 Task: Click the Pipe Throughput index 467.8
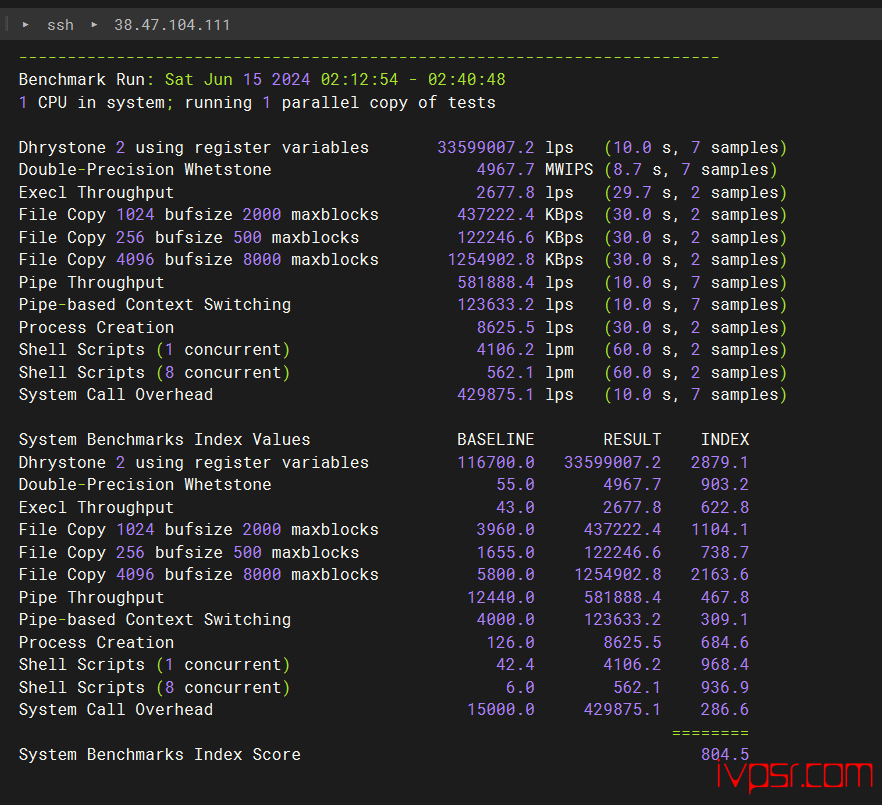(724, 597)
